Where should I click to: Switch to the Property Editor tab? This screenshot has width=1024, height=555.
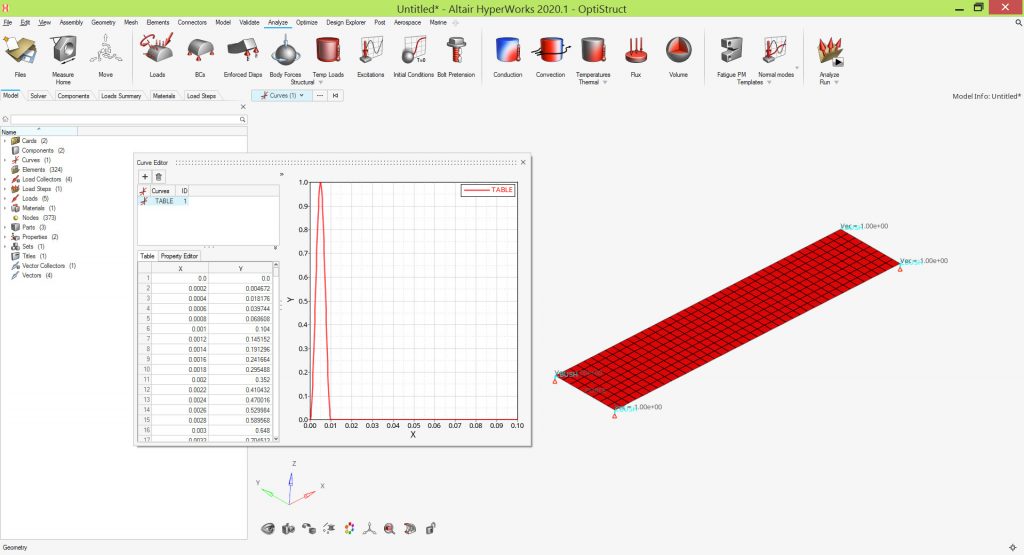179,256
